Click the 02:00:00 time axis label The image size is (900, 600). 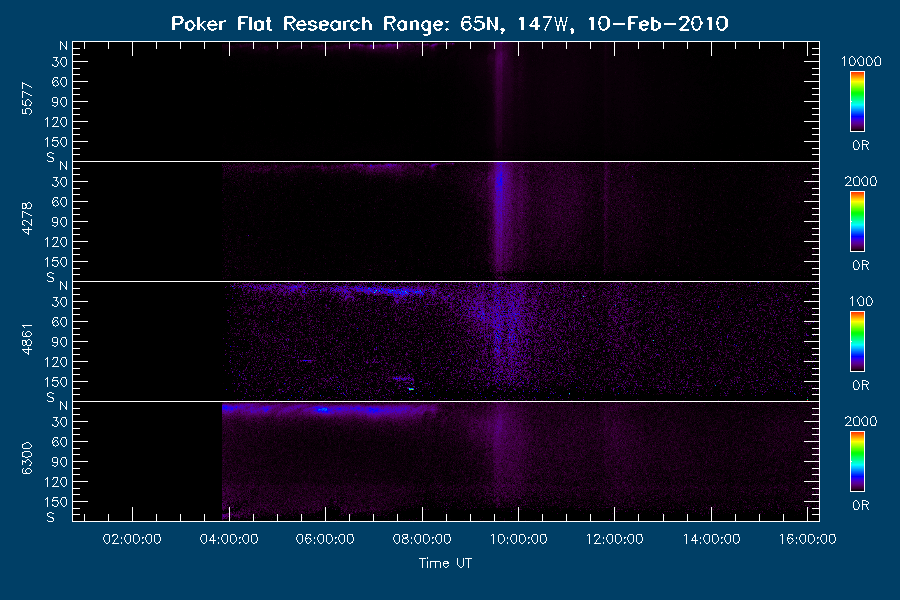[x=132, y=539]
